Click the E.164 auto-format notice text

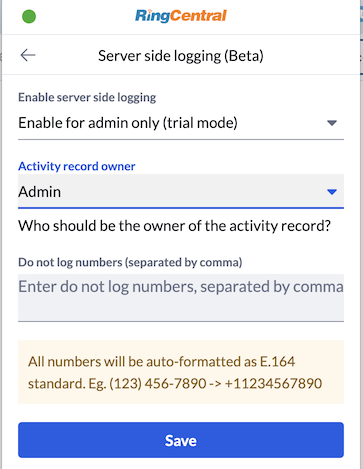(x=175, y=372)
